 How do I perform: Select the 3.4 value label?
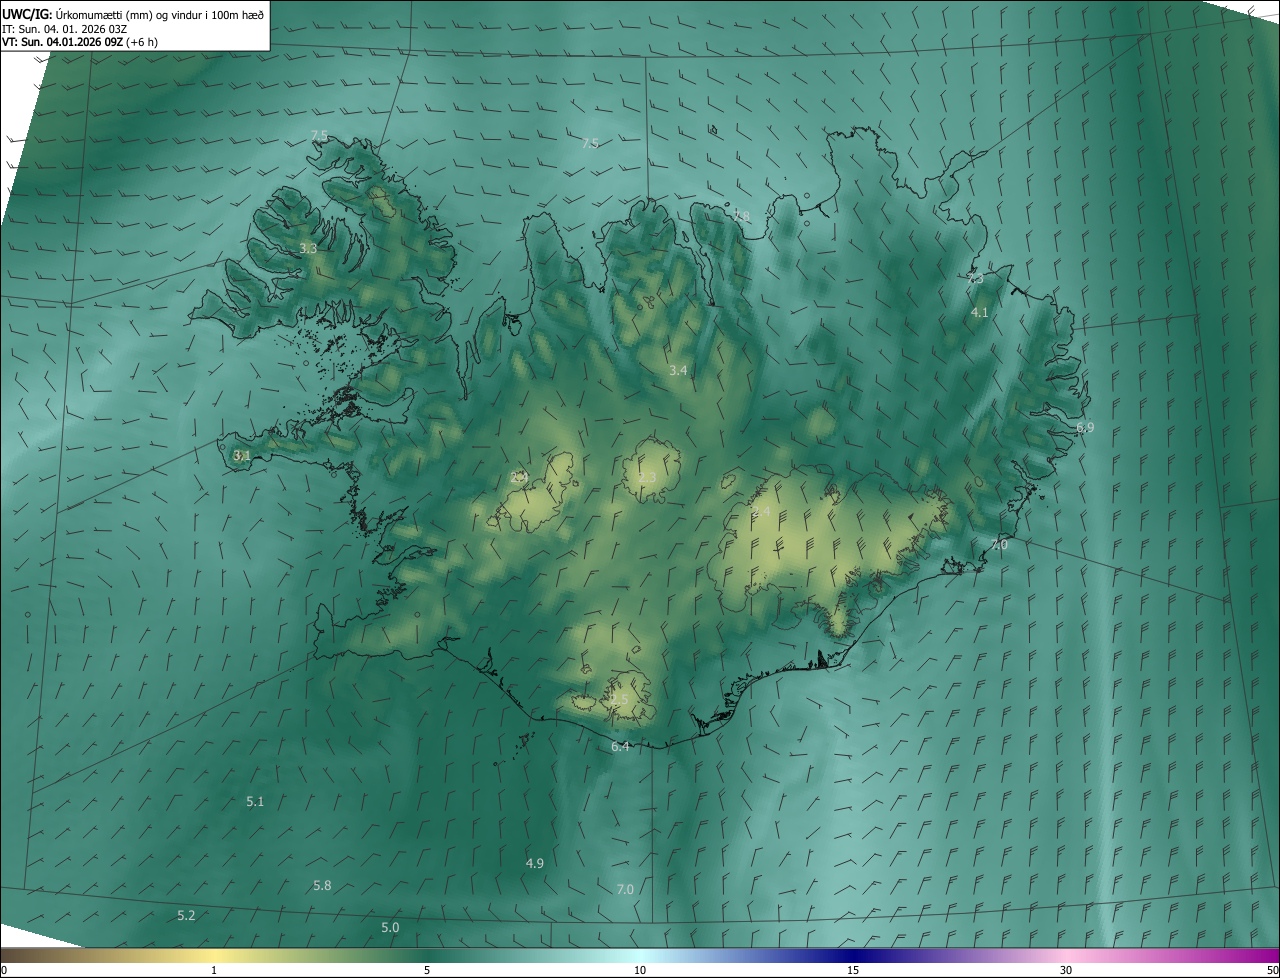coord(678,370)
